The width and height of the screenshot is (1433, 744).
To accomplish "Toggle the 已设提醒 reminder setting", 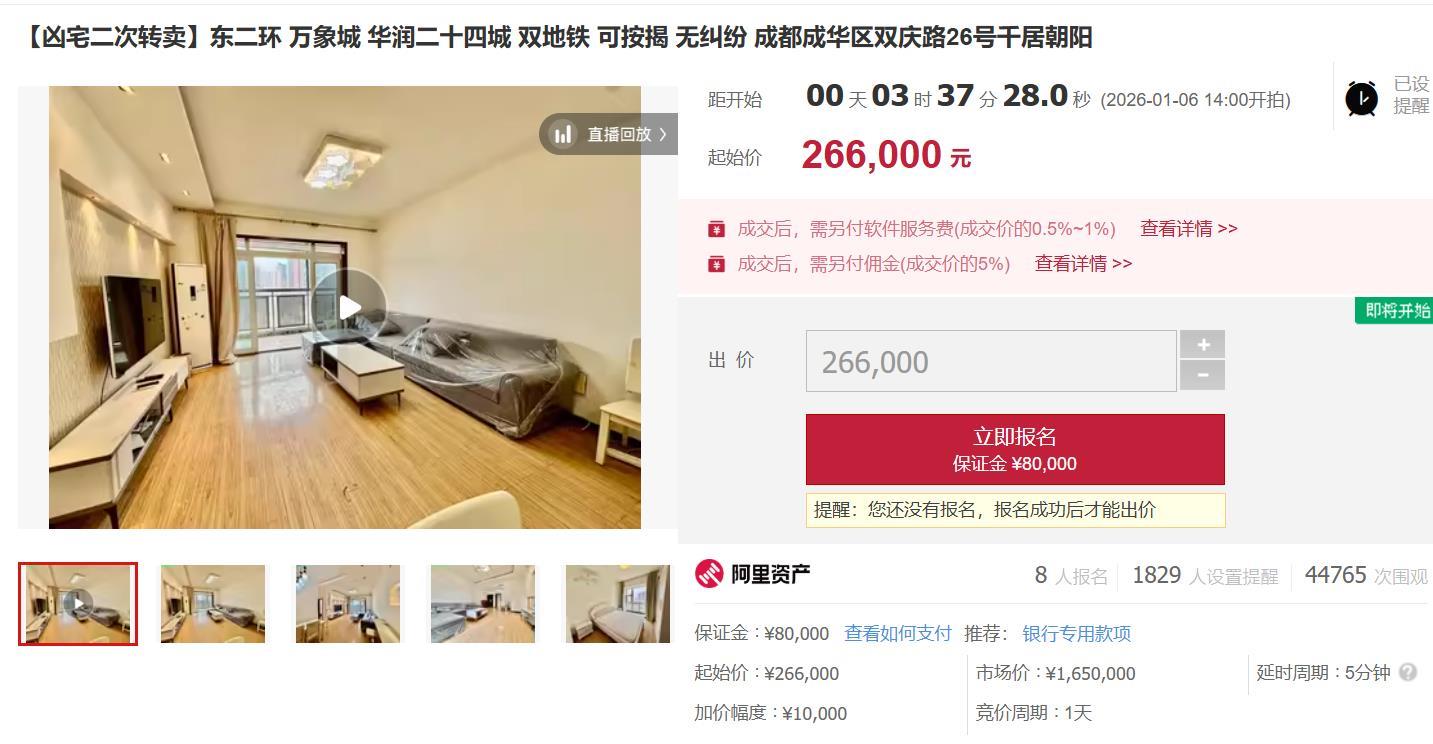I will pos(1411,95).
